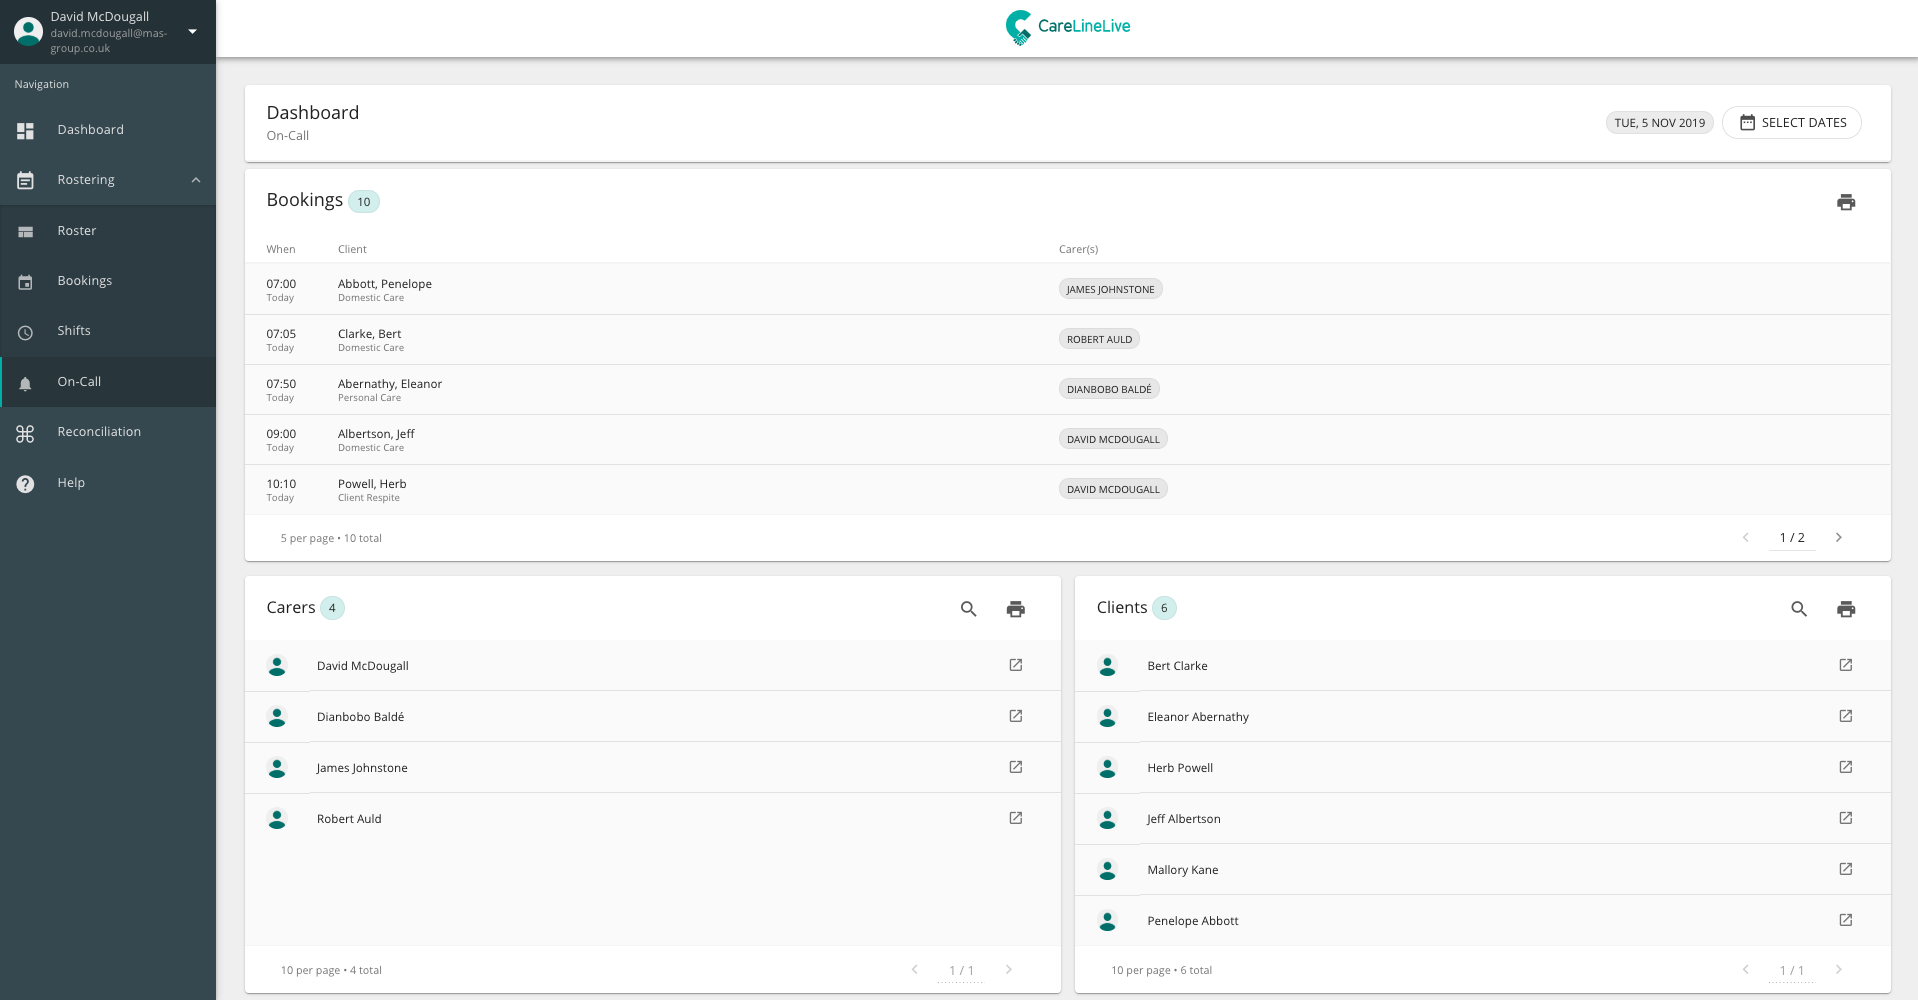This screenshot has height=1000, width=1918.
Task: Click the TUE, 5 NOV 2019 date chip
Action: tap(1660, 123)
